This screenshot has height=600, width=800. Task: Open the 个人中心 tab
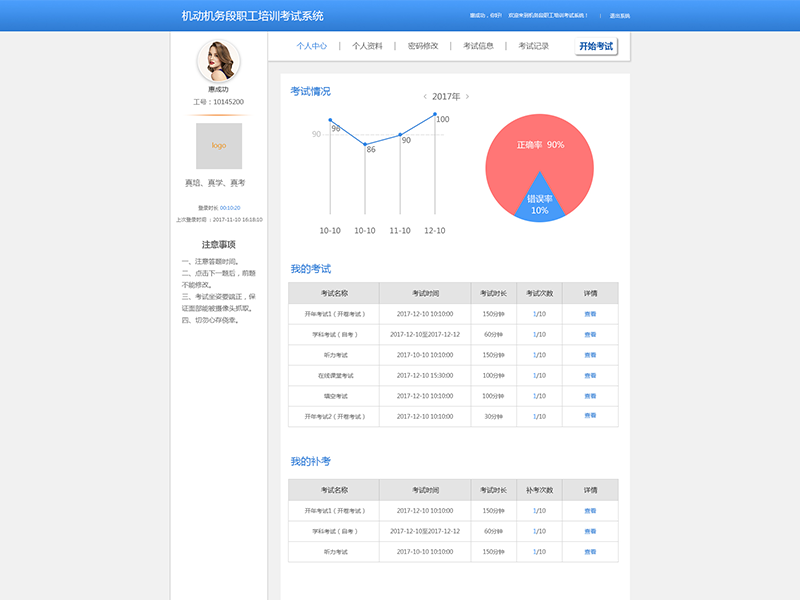pos(312,46)
